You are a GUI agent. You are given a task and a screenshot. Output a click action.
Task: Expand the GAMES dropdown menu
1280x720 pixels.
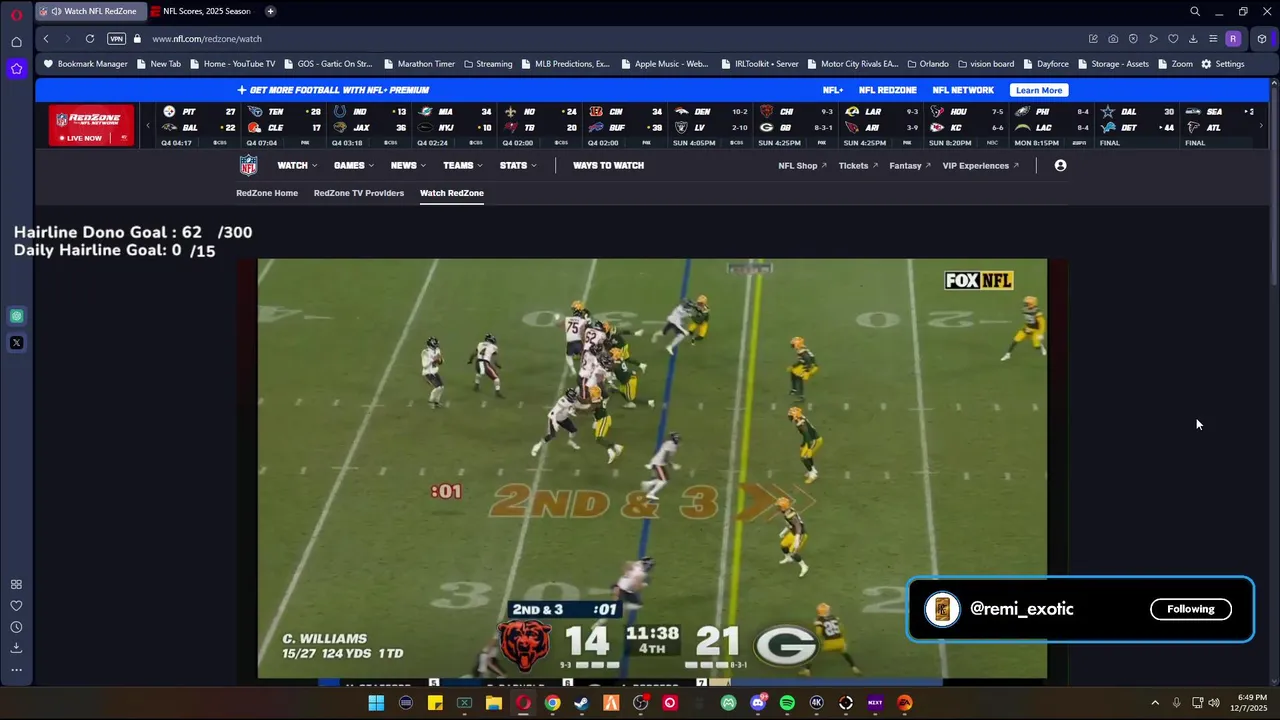pos(354,166)
